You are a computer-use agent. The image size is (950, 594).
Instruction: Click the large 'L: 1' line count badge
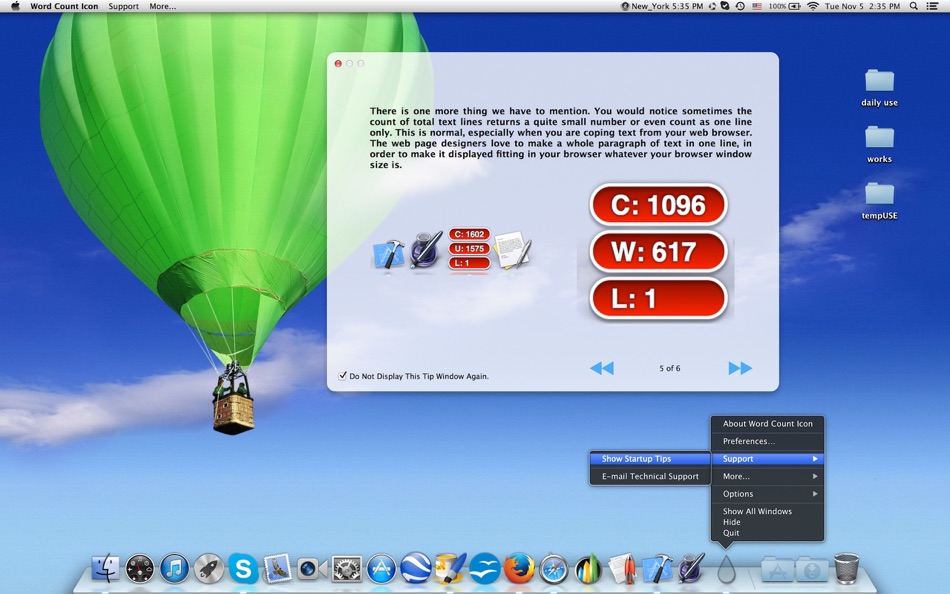(658, 298)
